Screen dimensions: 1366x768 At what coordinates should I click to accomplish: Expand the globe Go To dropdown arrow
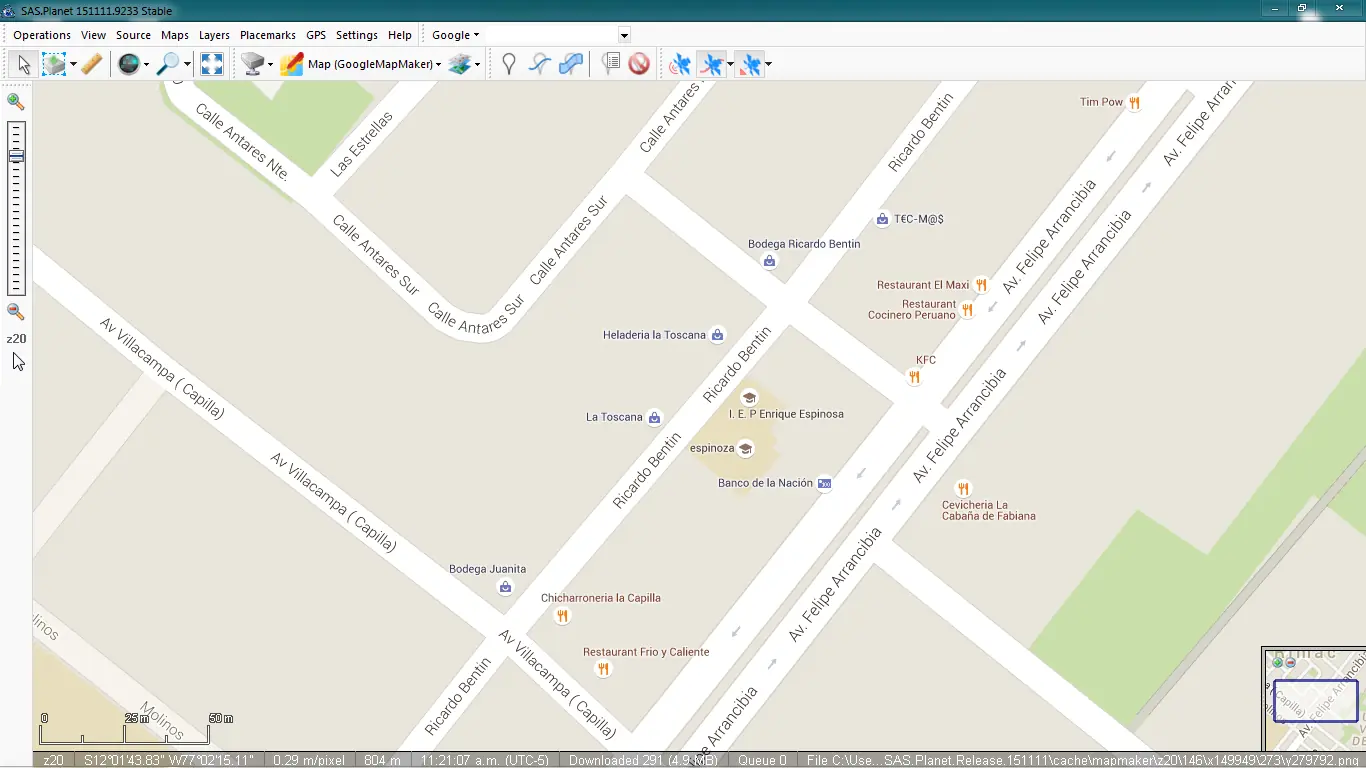tap(146, 64)
